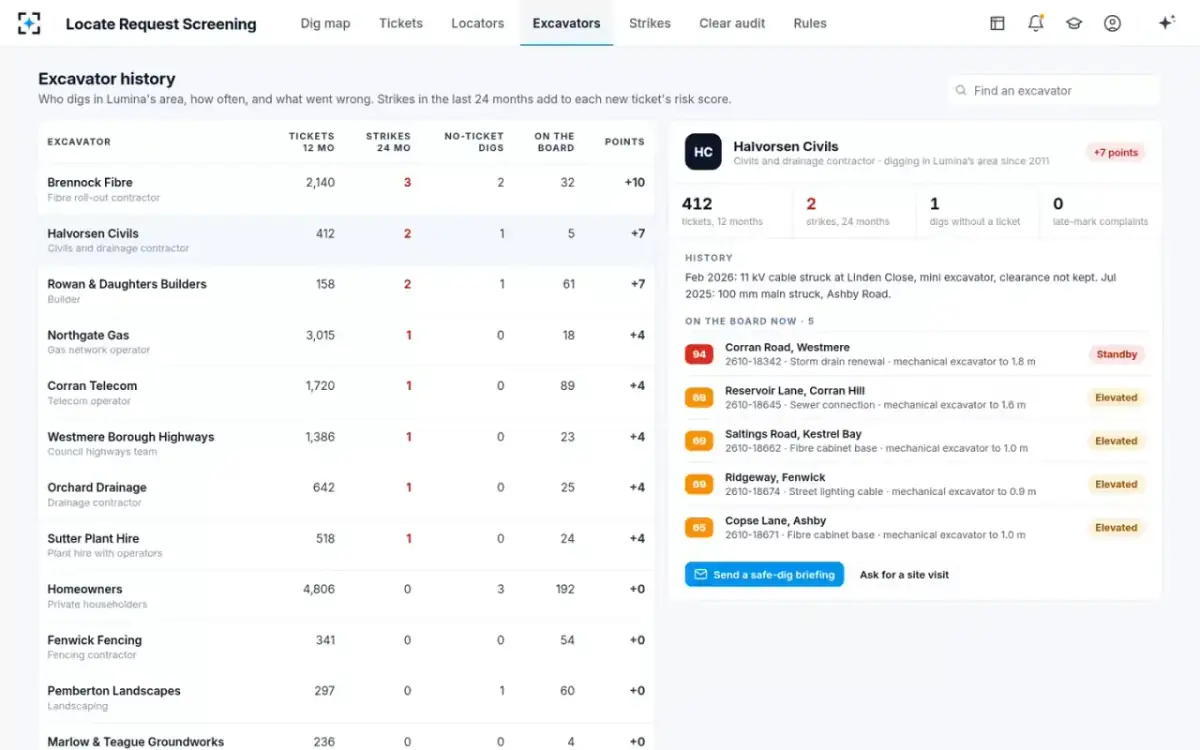Click Brennock Fibre's +10 points value
Screen dimensions: 1200x750
634,183
